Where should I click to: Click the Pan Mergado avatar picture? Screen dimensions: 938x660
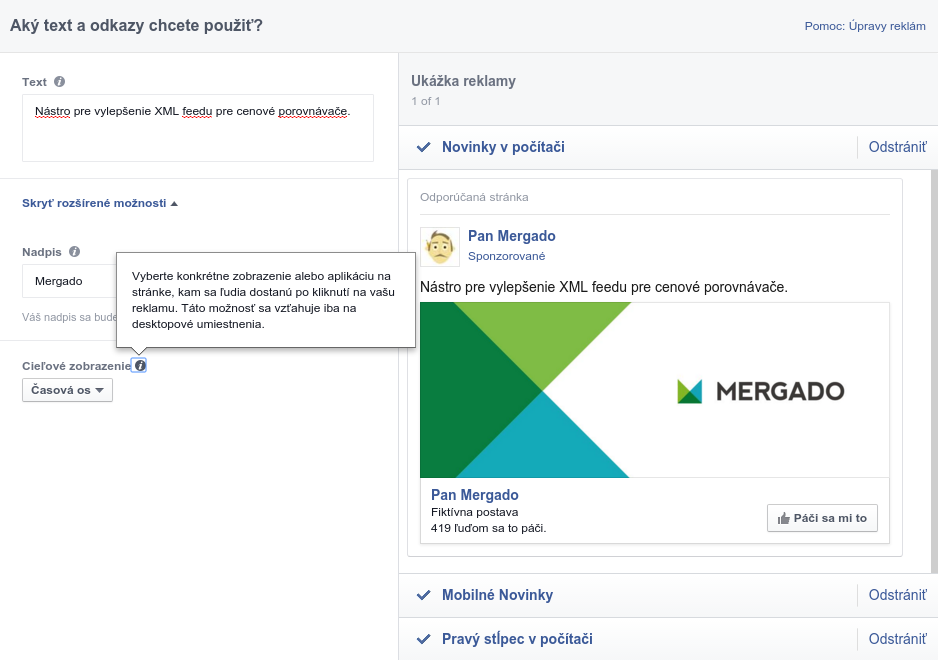pos(440,247)
